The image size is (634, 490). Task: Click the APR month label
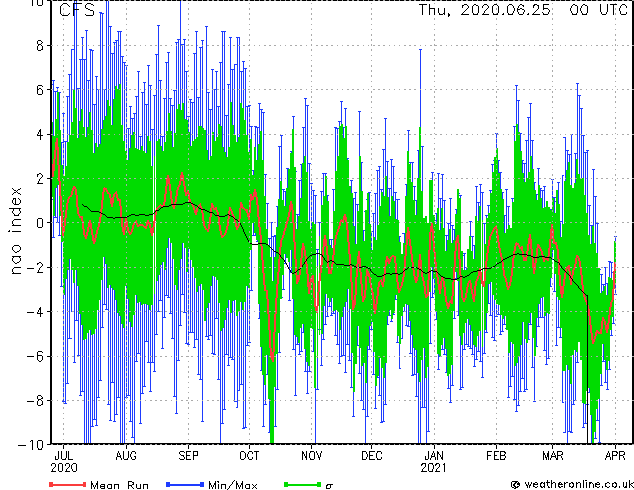tap(615, 456)
